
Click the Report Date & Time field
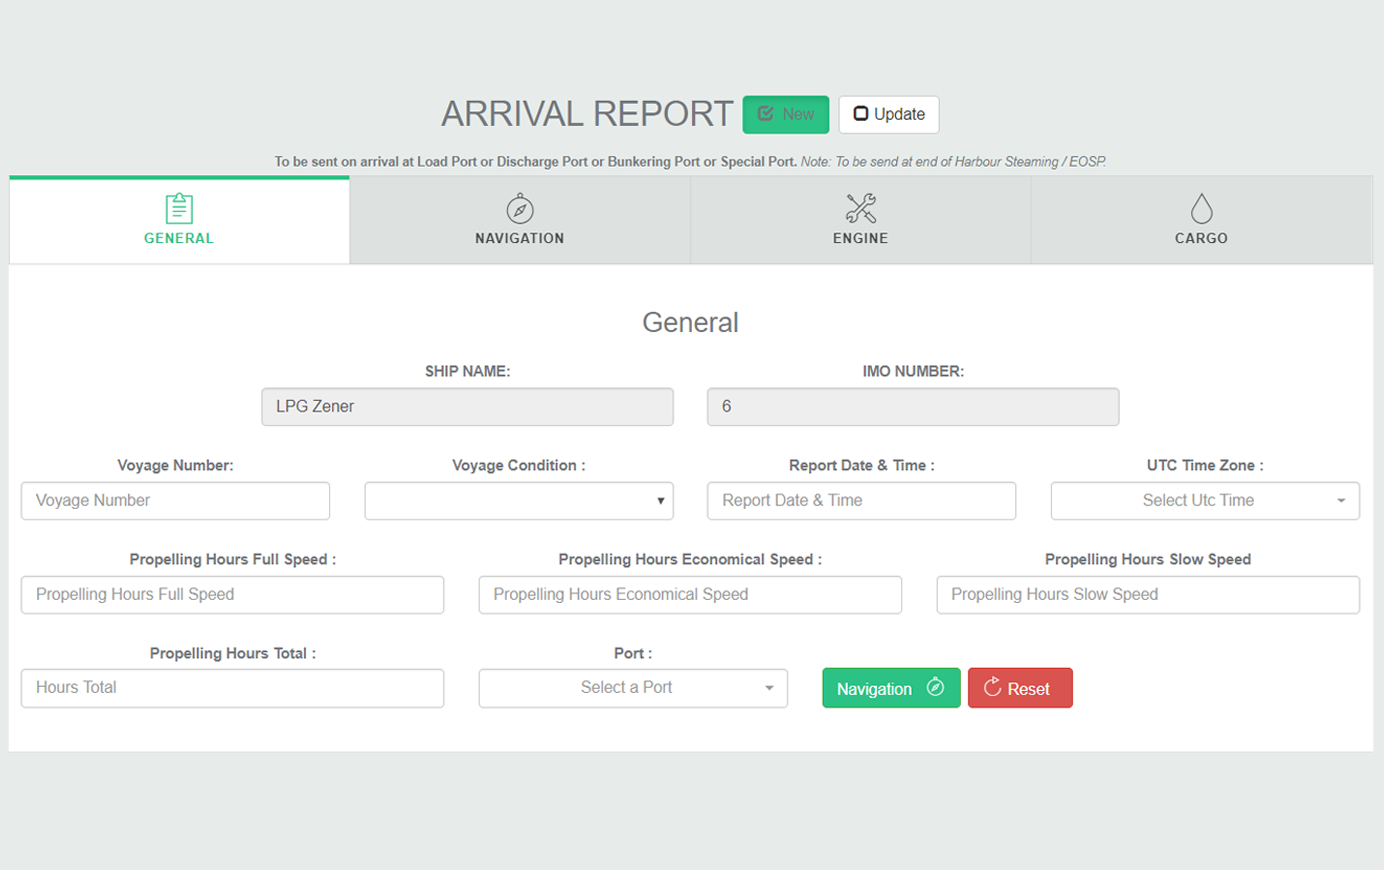[861, 501]
